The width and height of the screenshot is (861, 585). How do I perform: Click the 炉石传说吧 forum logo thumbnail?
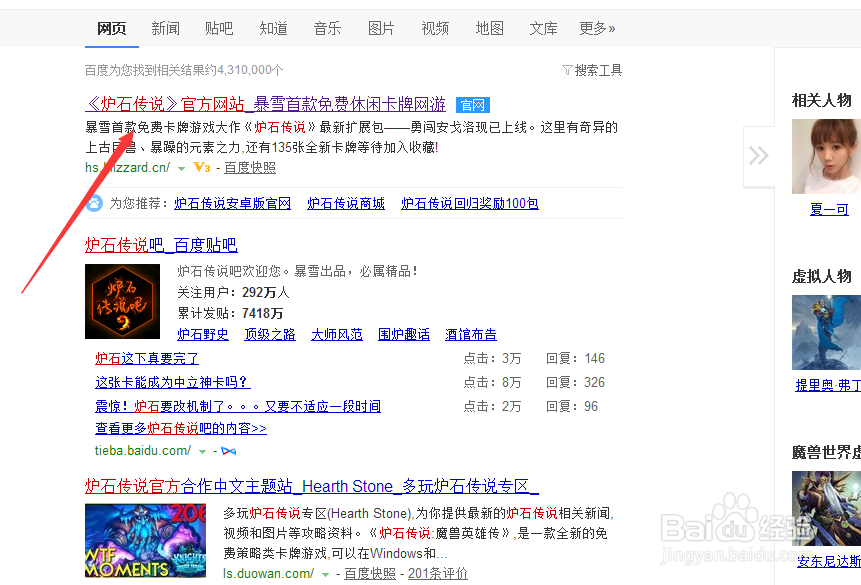122,302
